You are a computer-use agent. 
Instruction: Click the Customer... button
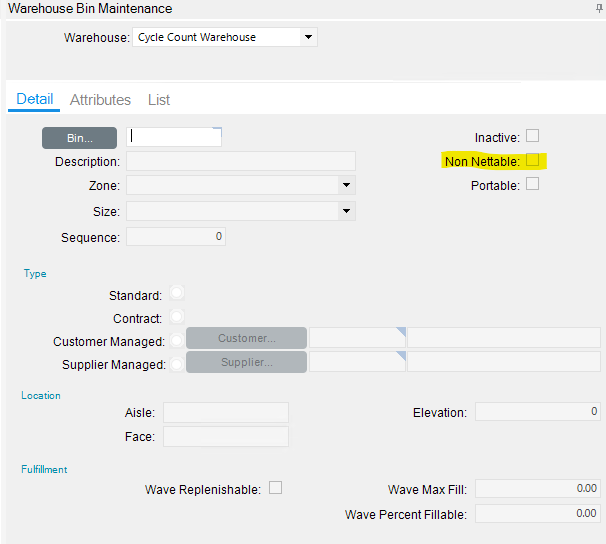click(x=246, y=338)
